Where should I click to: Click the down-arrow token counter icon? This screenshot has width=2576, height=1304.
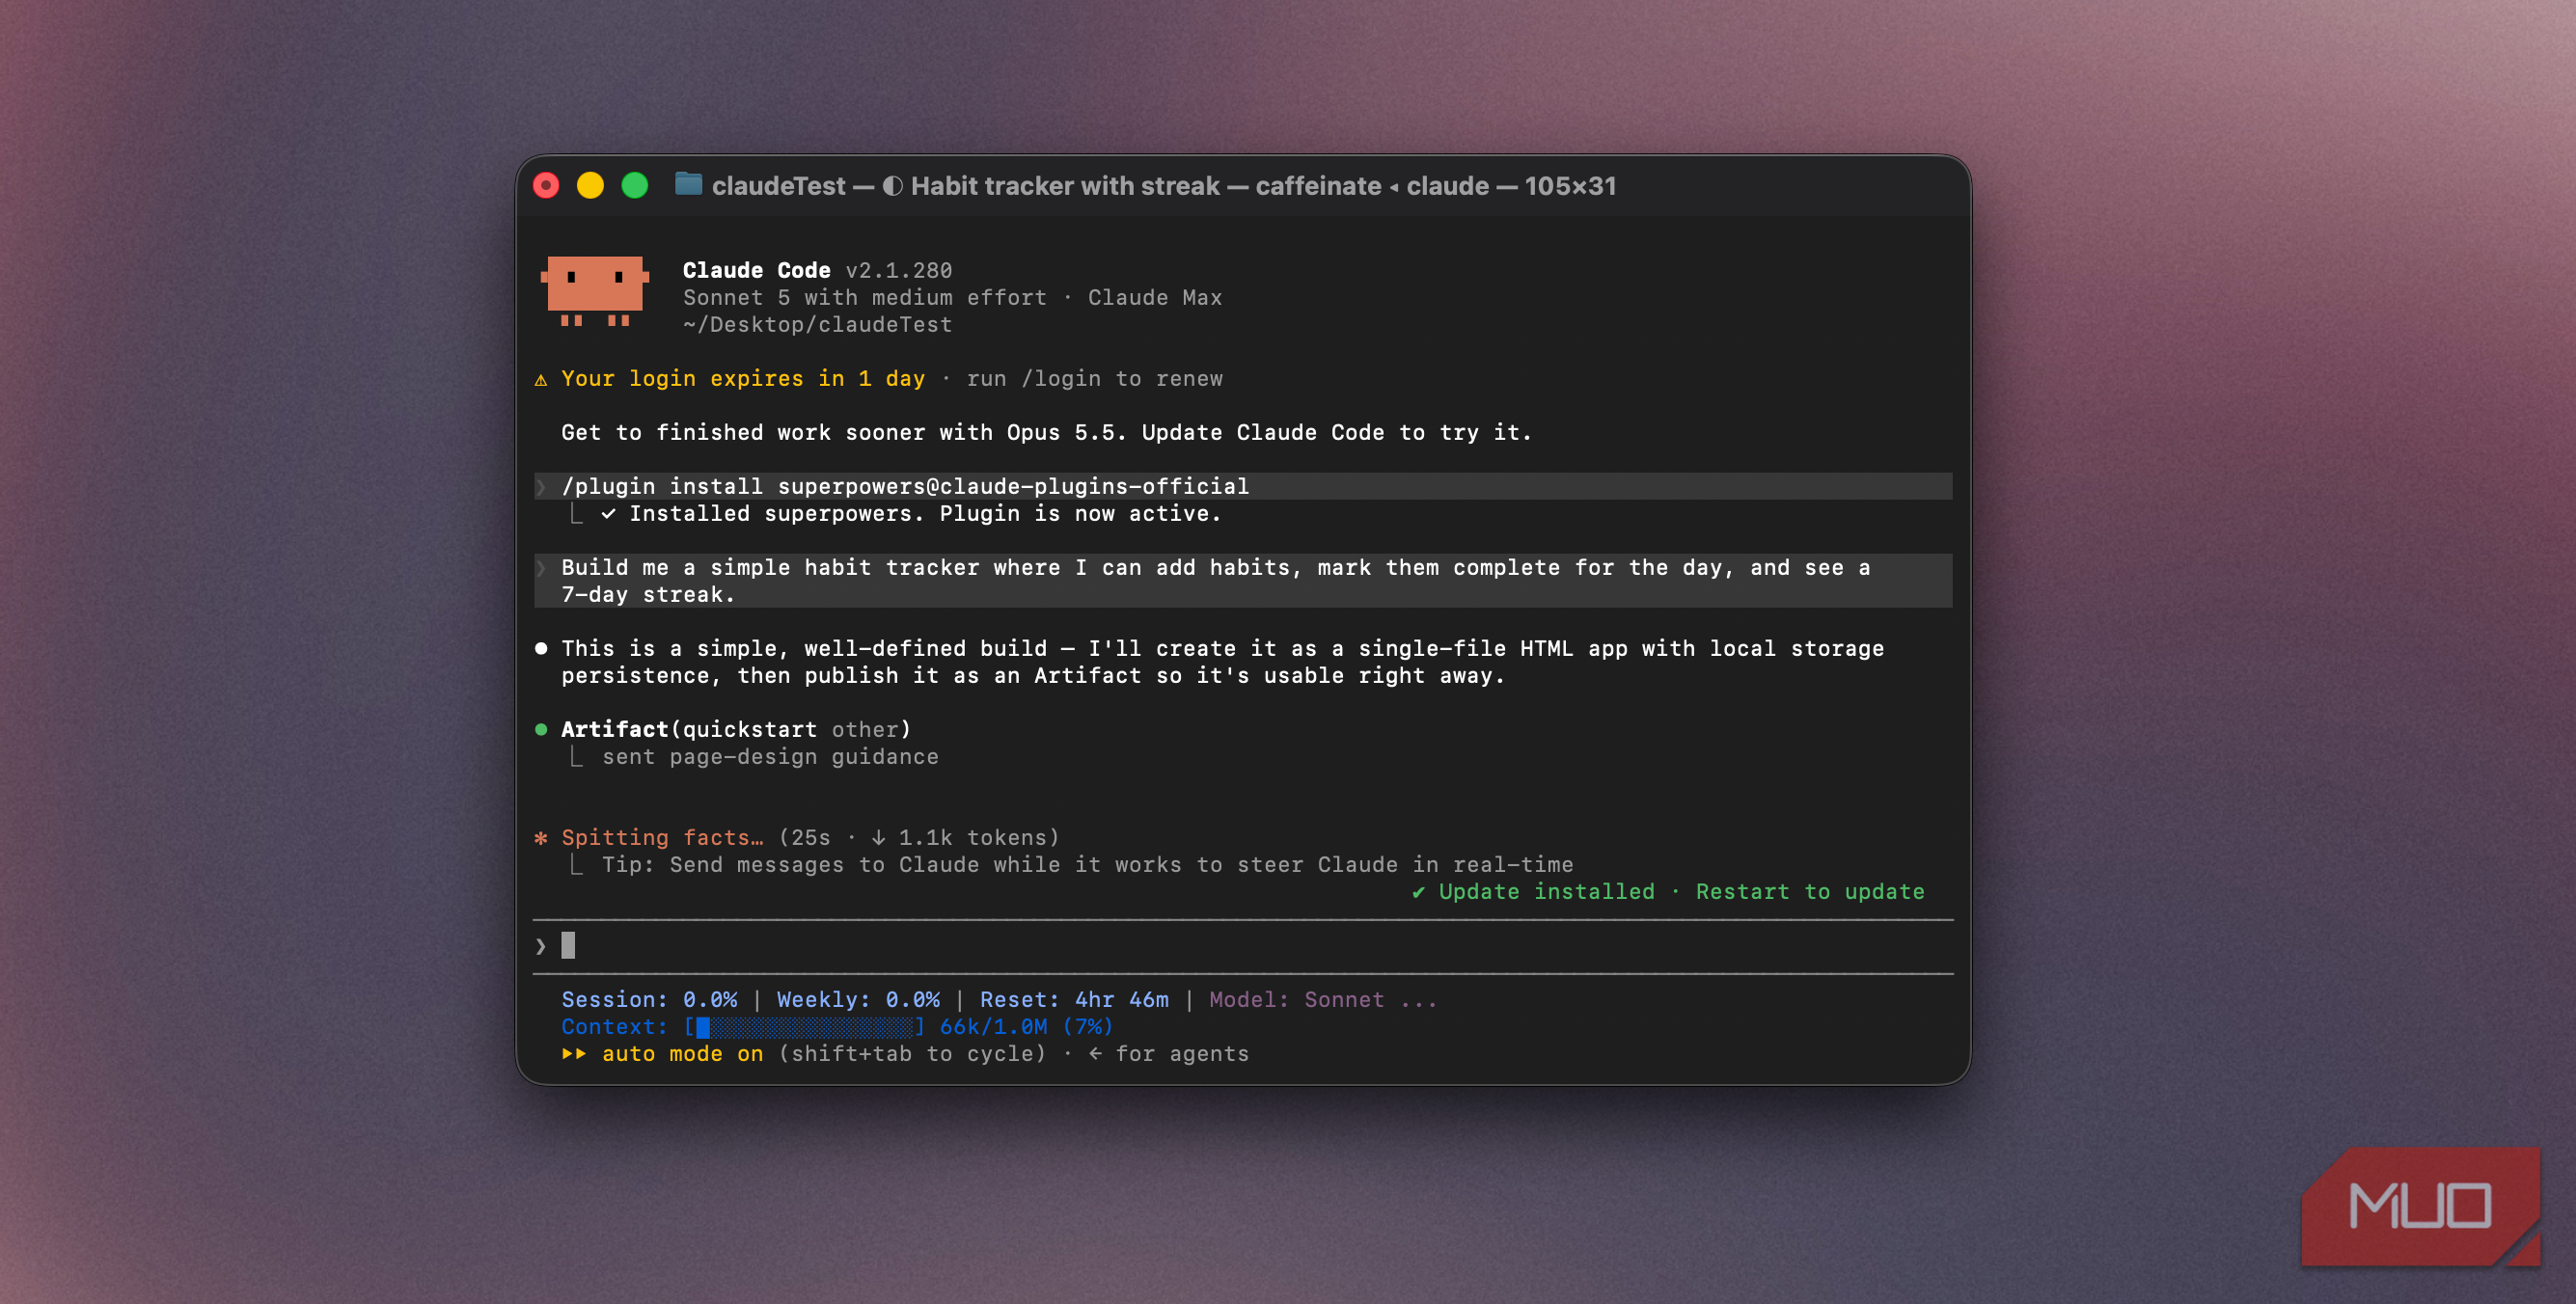[878, 837]
